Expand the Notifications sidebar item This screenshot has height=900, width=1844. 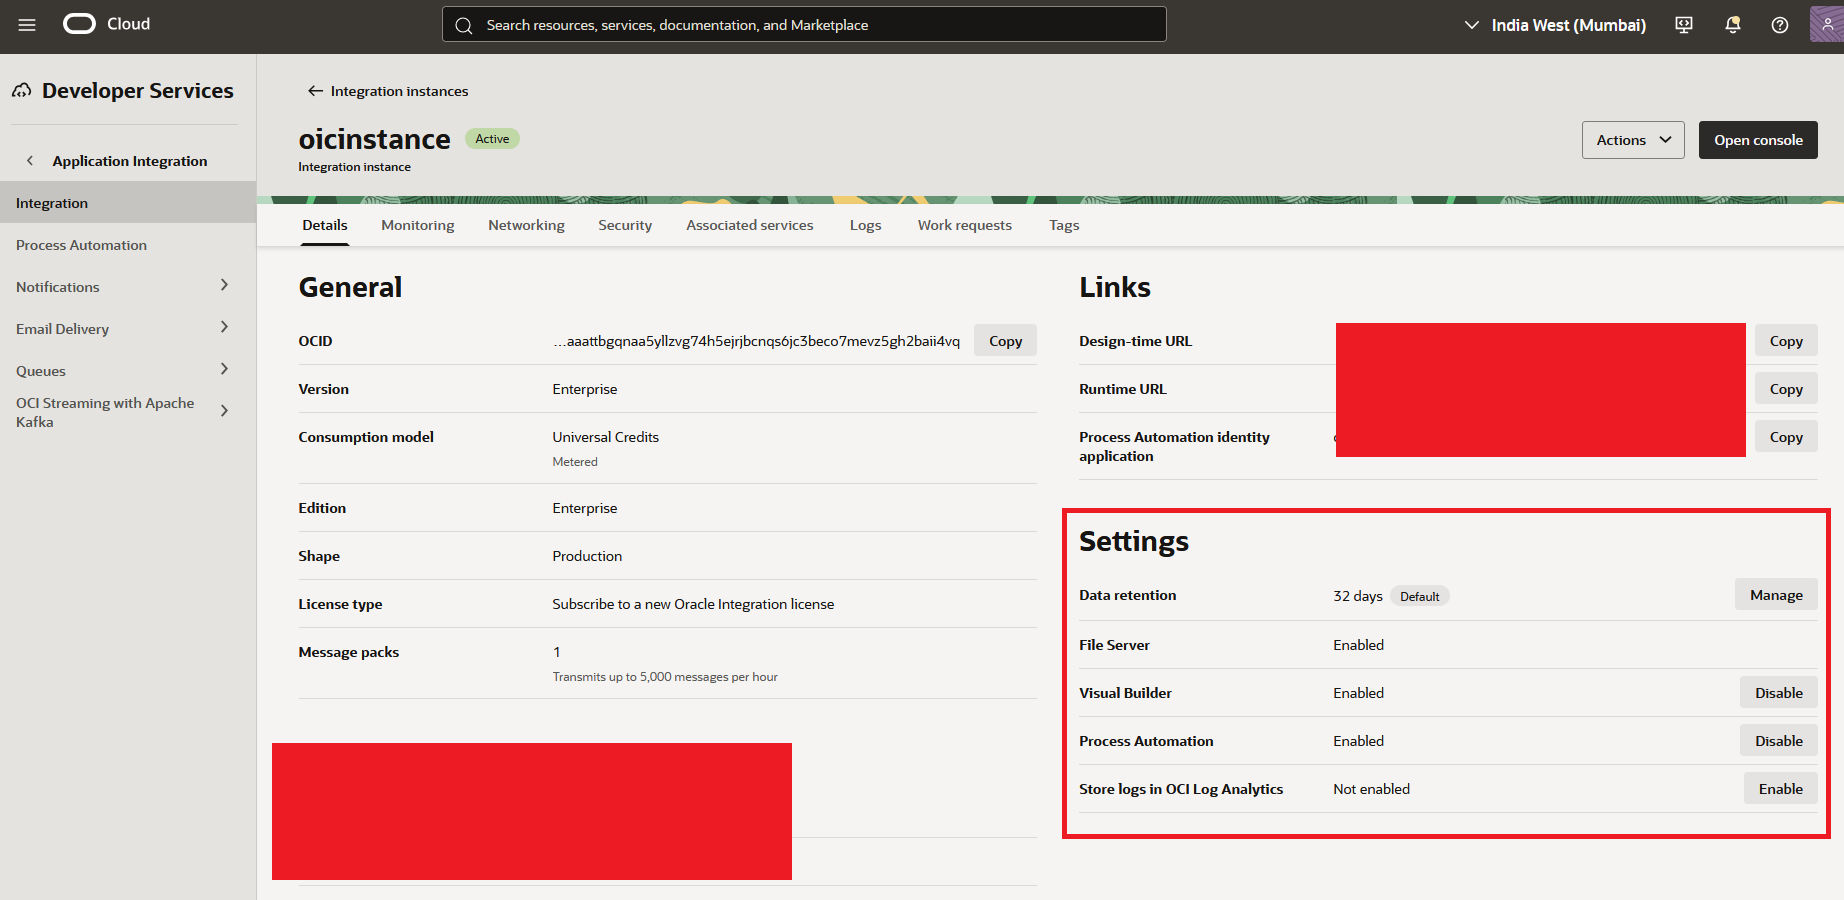224,286
